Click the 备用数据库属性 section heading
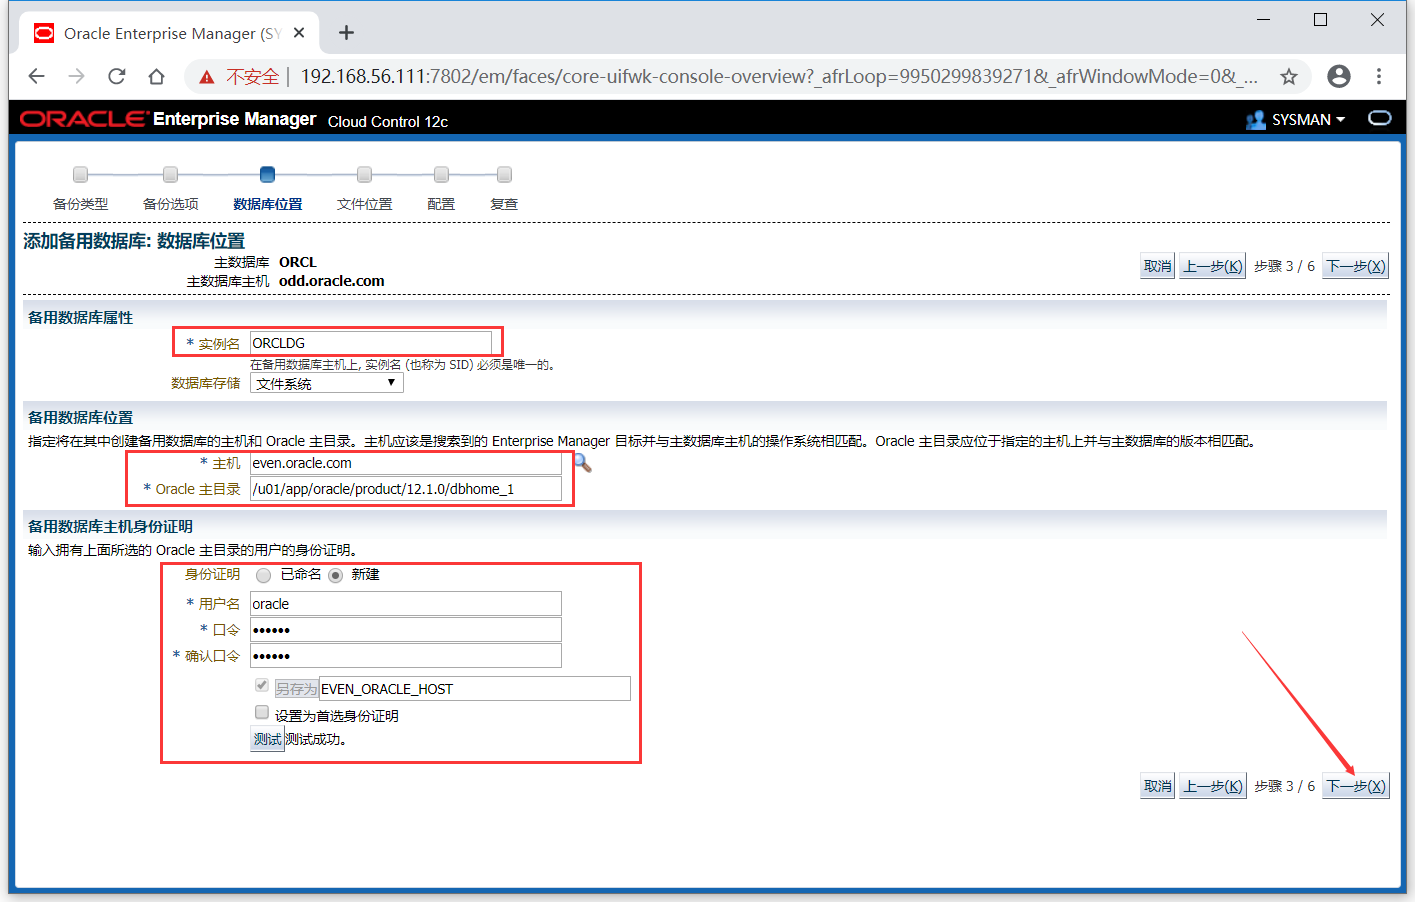The height and width of the screenshot is (902, 1415). point(80,318)
